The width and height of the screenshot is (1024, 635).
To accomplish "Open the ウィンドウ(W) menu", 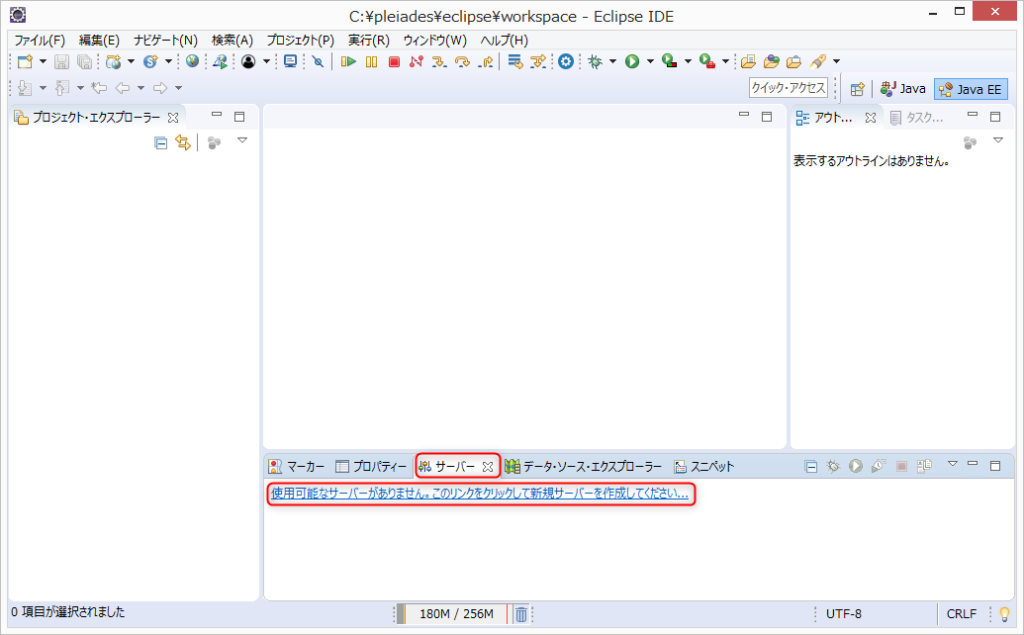I will click(435, 41).
